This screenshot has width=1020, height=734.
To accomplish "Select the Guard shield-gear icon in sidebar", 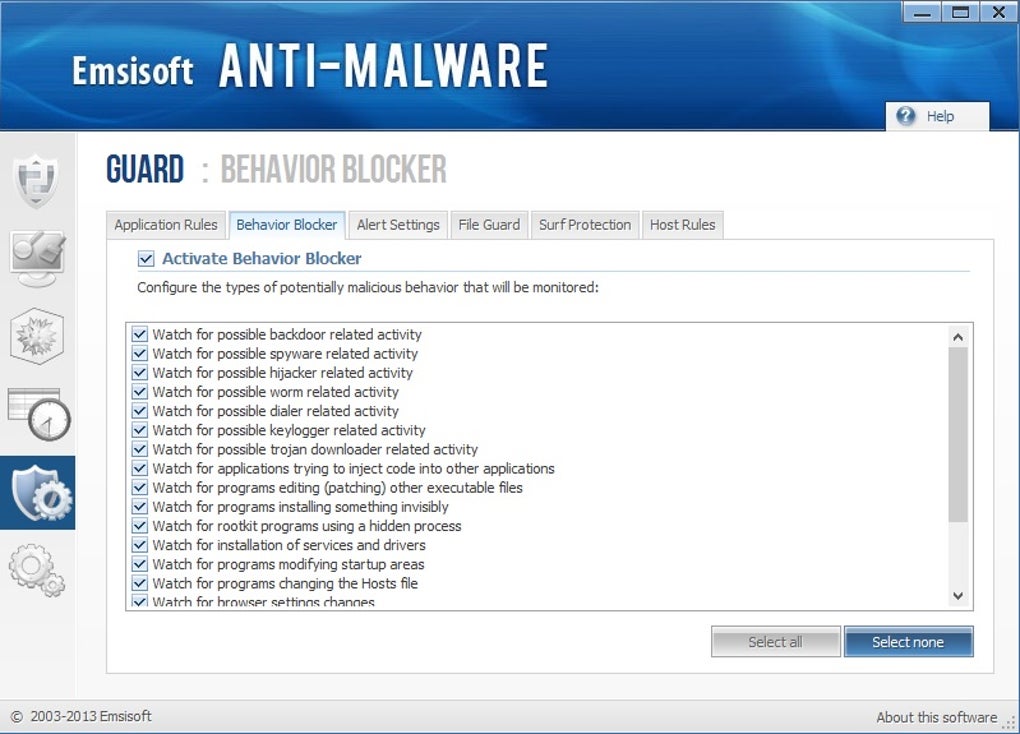I will point(38,493).
